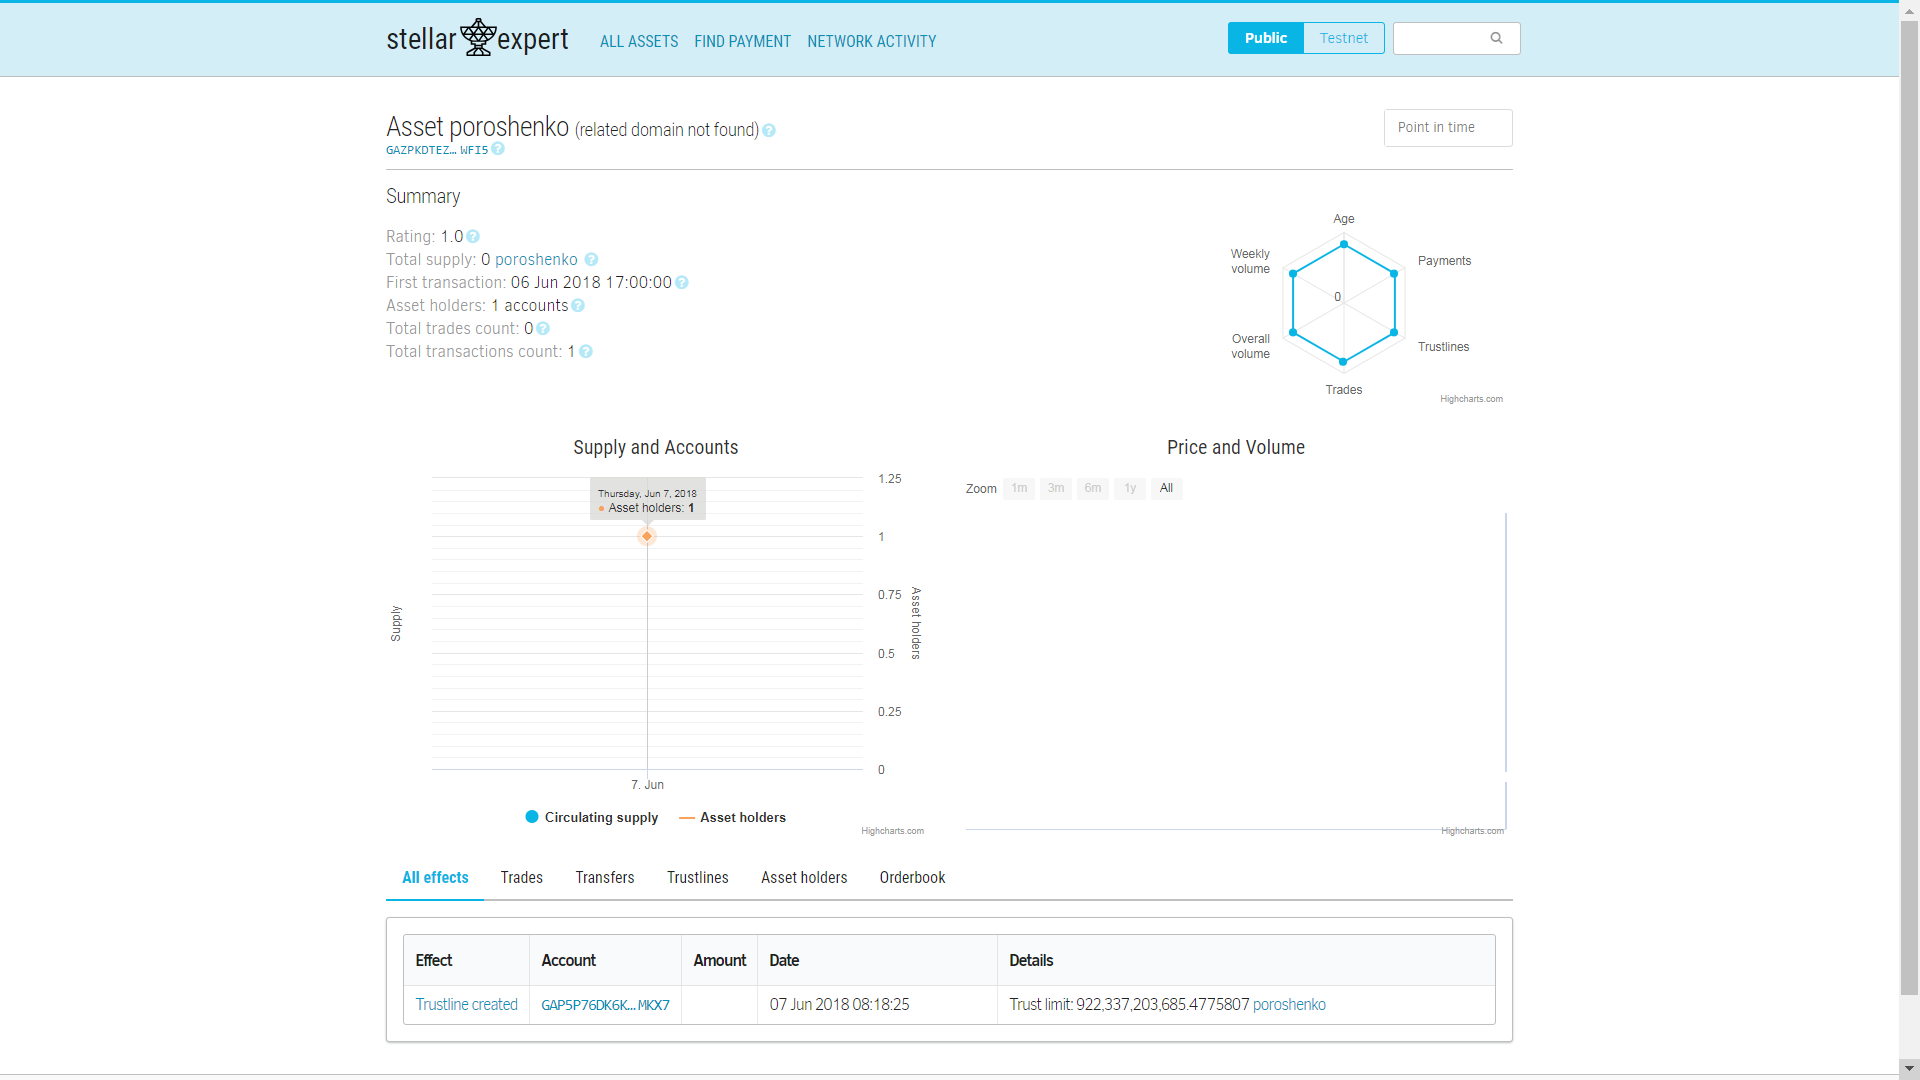Select 1m zoom range
Screen dimensions: 1920x1080
tap(1019, 488)
